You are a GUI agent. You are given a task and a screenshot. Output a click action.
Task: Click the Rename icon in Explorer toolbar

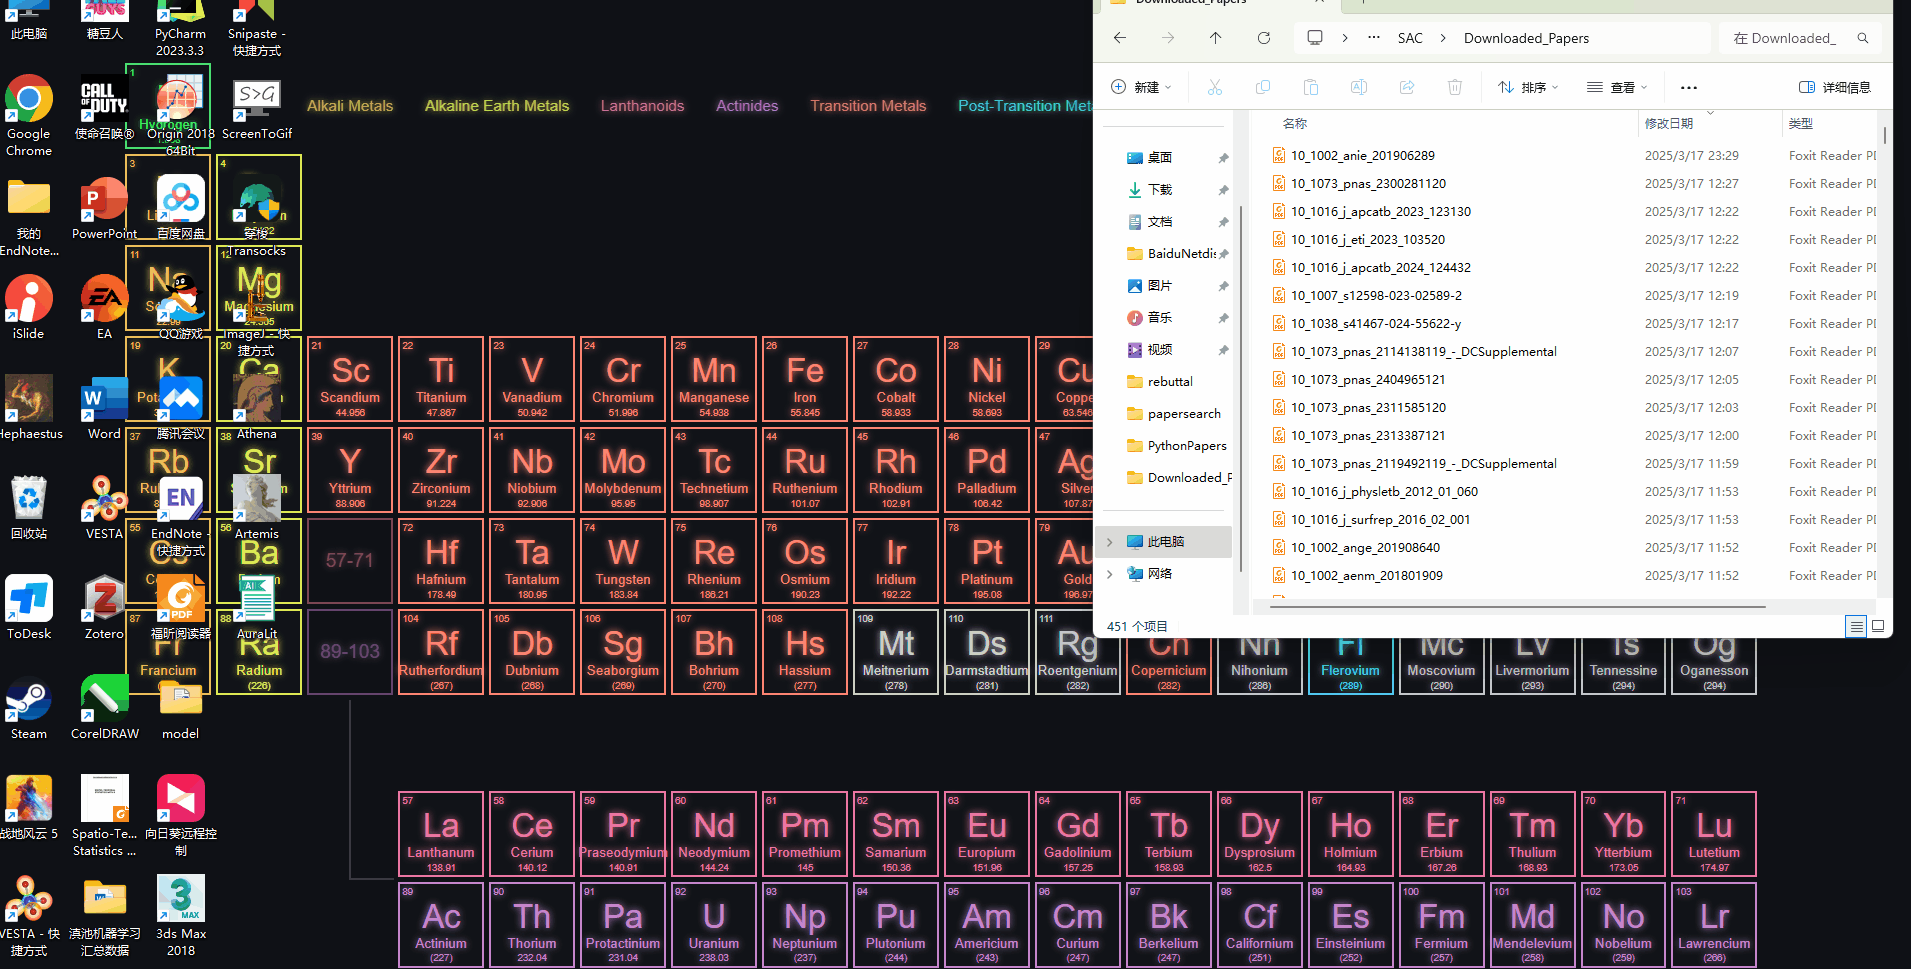(1359, 87)
